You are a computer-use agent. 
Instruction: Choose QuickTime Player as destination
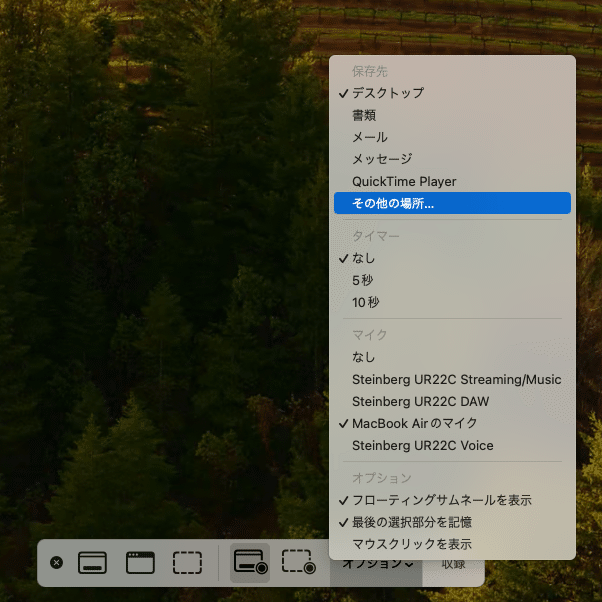[x=452, y=181]
